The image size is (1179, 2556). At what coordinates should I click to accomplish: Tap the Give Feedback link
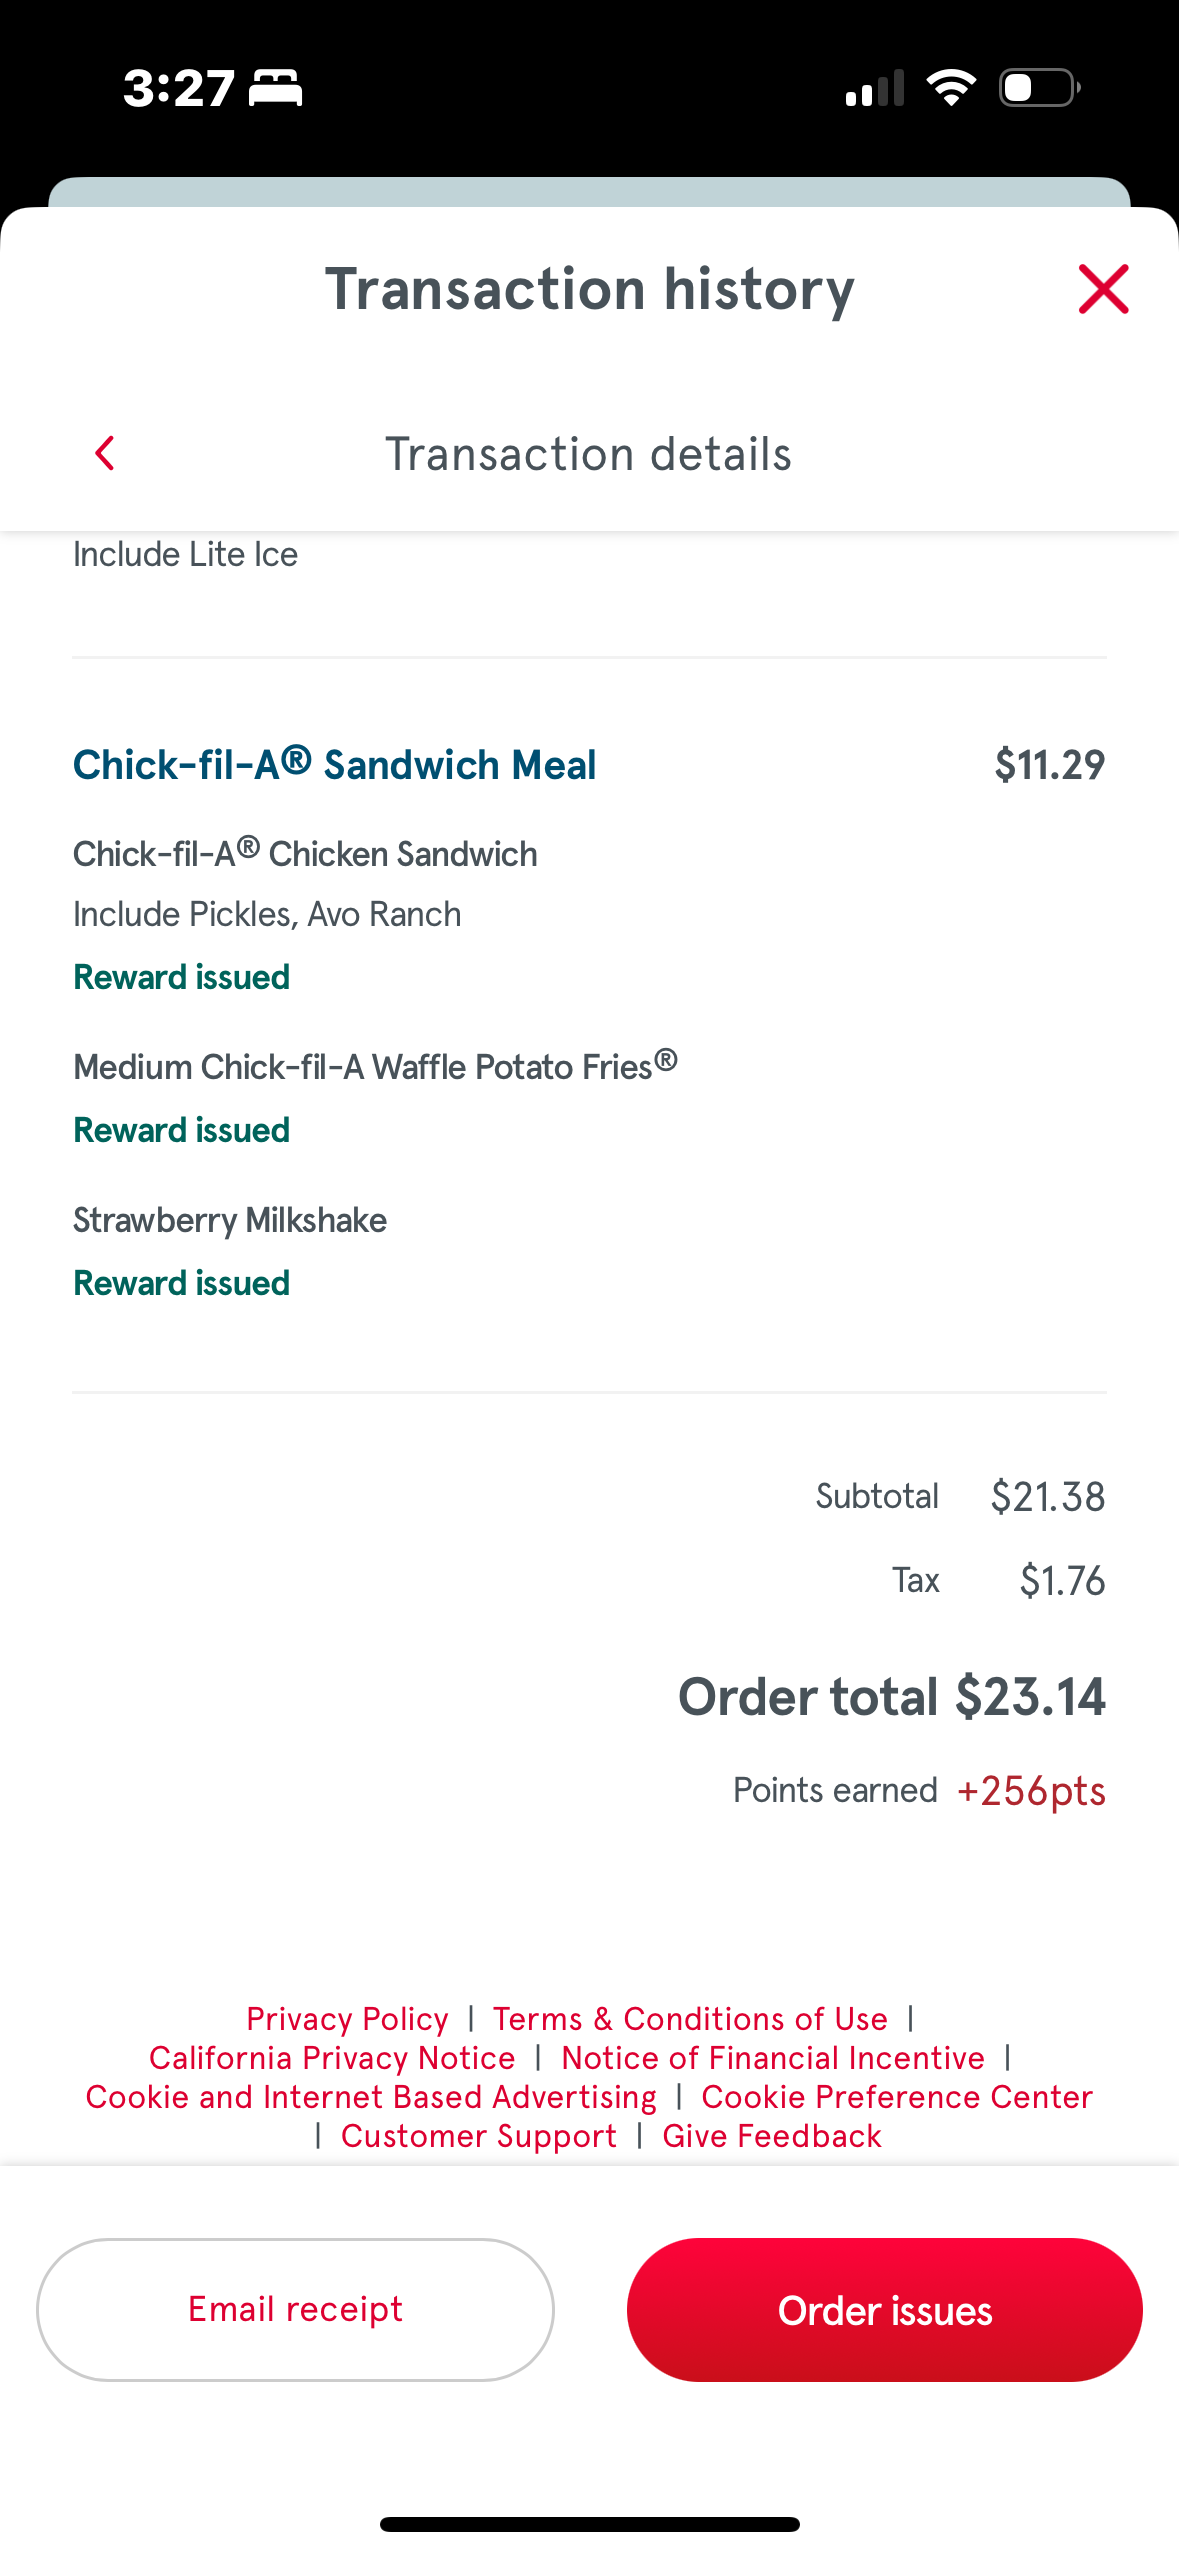pos(772,2136)
